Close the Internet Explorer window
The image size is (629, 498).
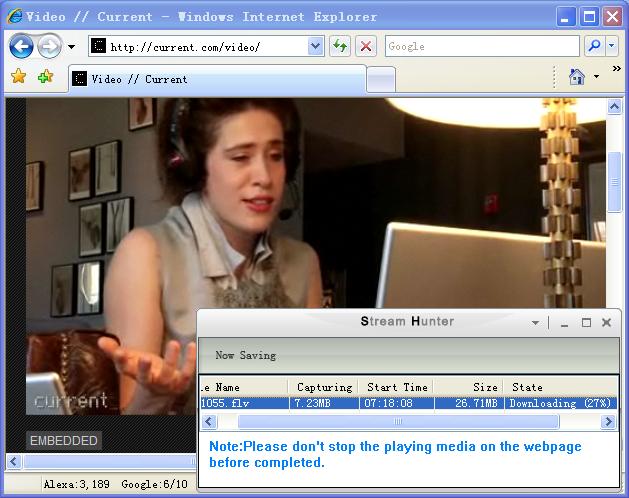click(613, 18)
